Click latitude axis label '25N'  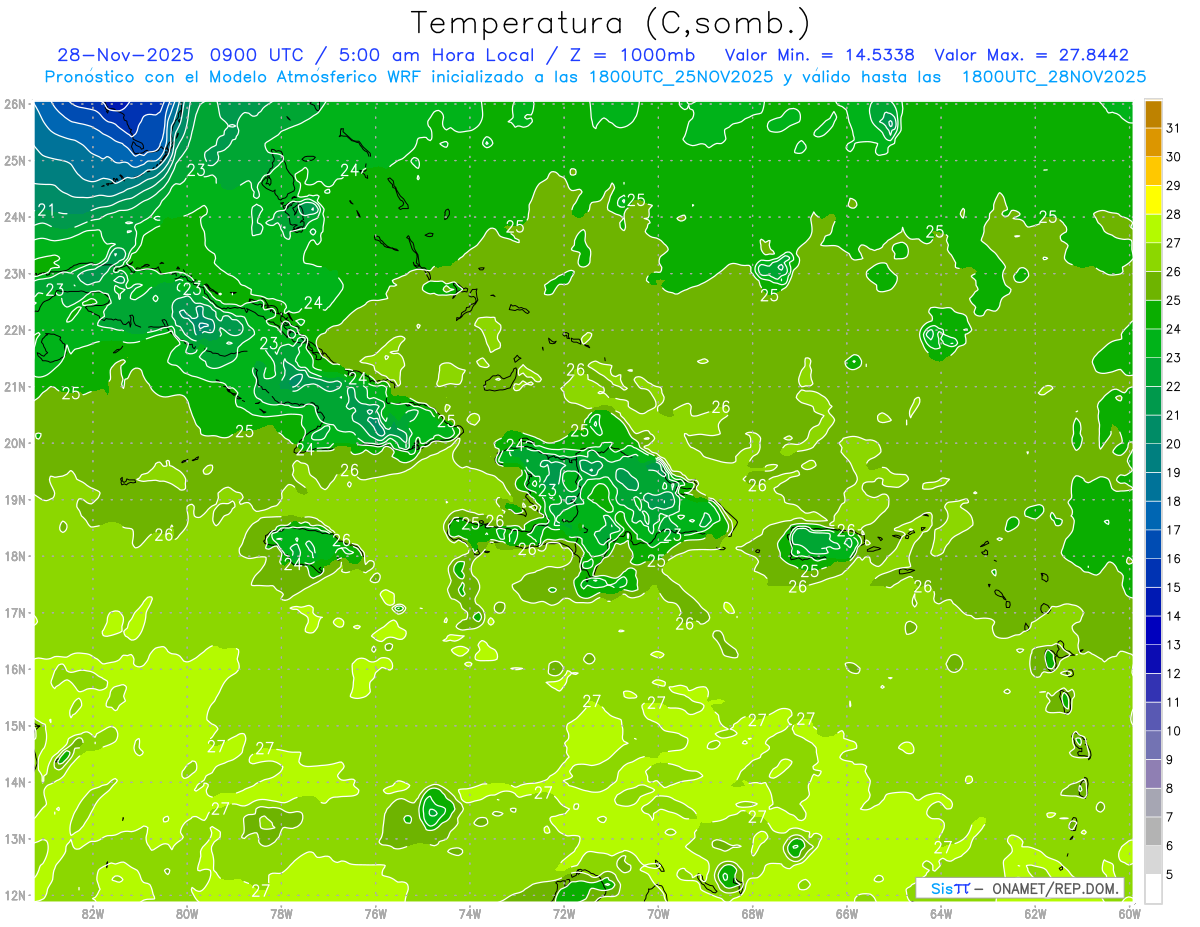click(15, 160)
